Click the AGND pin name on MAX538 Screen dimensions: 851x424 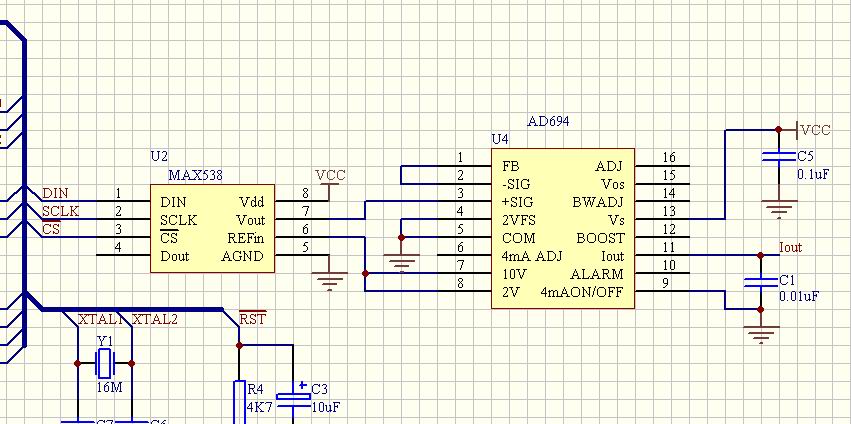click(243, 256)
